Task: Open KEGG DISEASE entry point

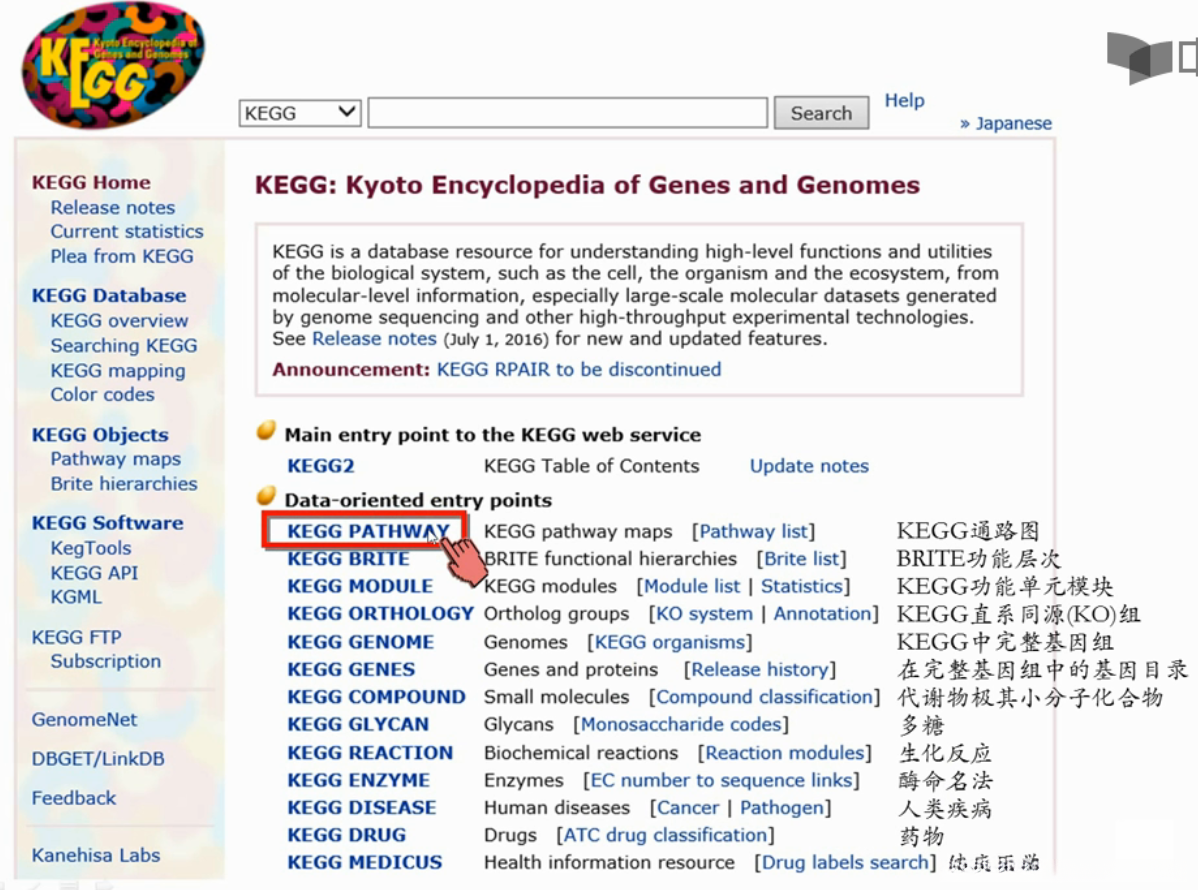Action: click(x=361, y=807)
